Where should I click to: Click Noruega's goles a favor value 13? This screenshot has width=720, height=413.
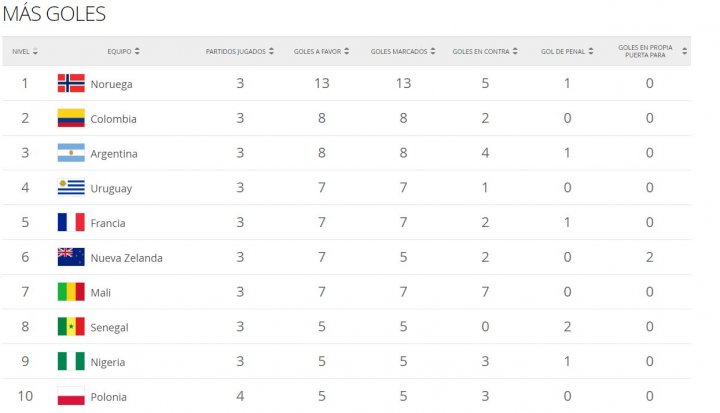(322, 83)
